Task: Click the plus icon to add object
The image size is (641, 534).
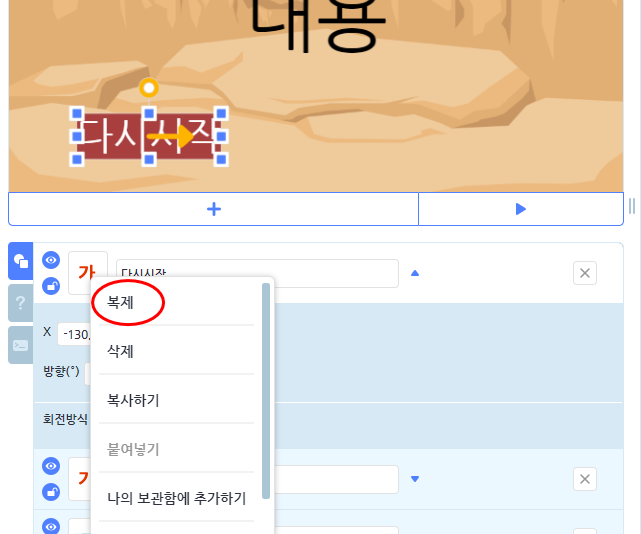Action: [x=214, y=209]
